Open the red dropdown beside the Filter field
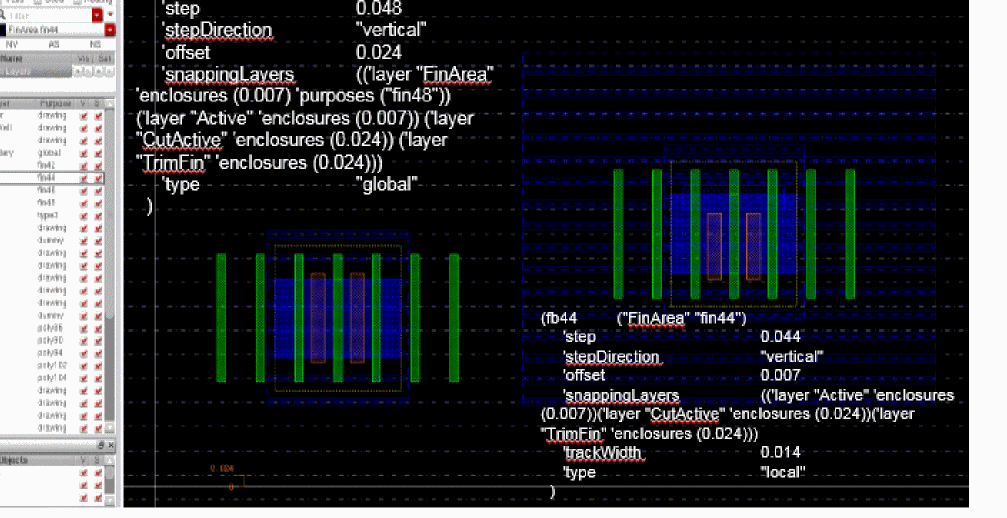 click(x=98, y=15)
